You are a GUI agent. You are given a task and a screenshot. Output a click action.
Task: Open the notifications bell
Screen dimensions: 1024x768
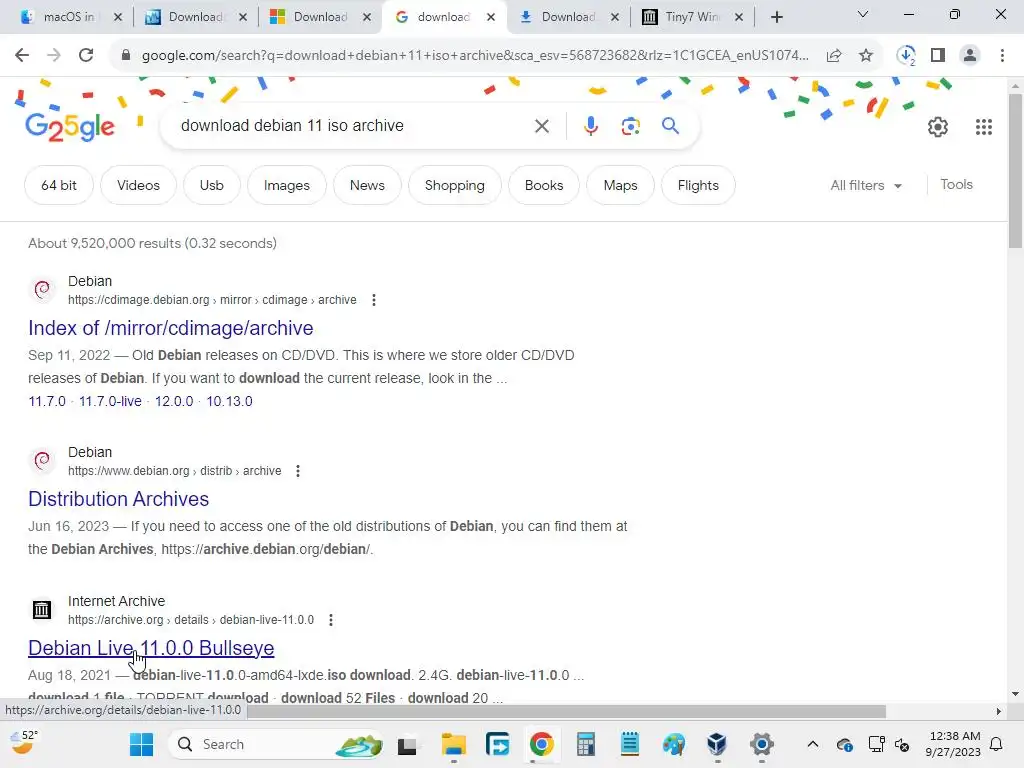click(997, 744)
